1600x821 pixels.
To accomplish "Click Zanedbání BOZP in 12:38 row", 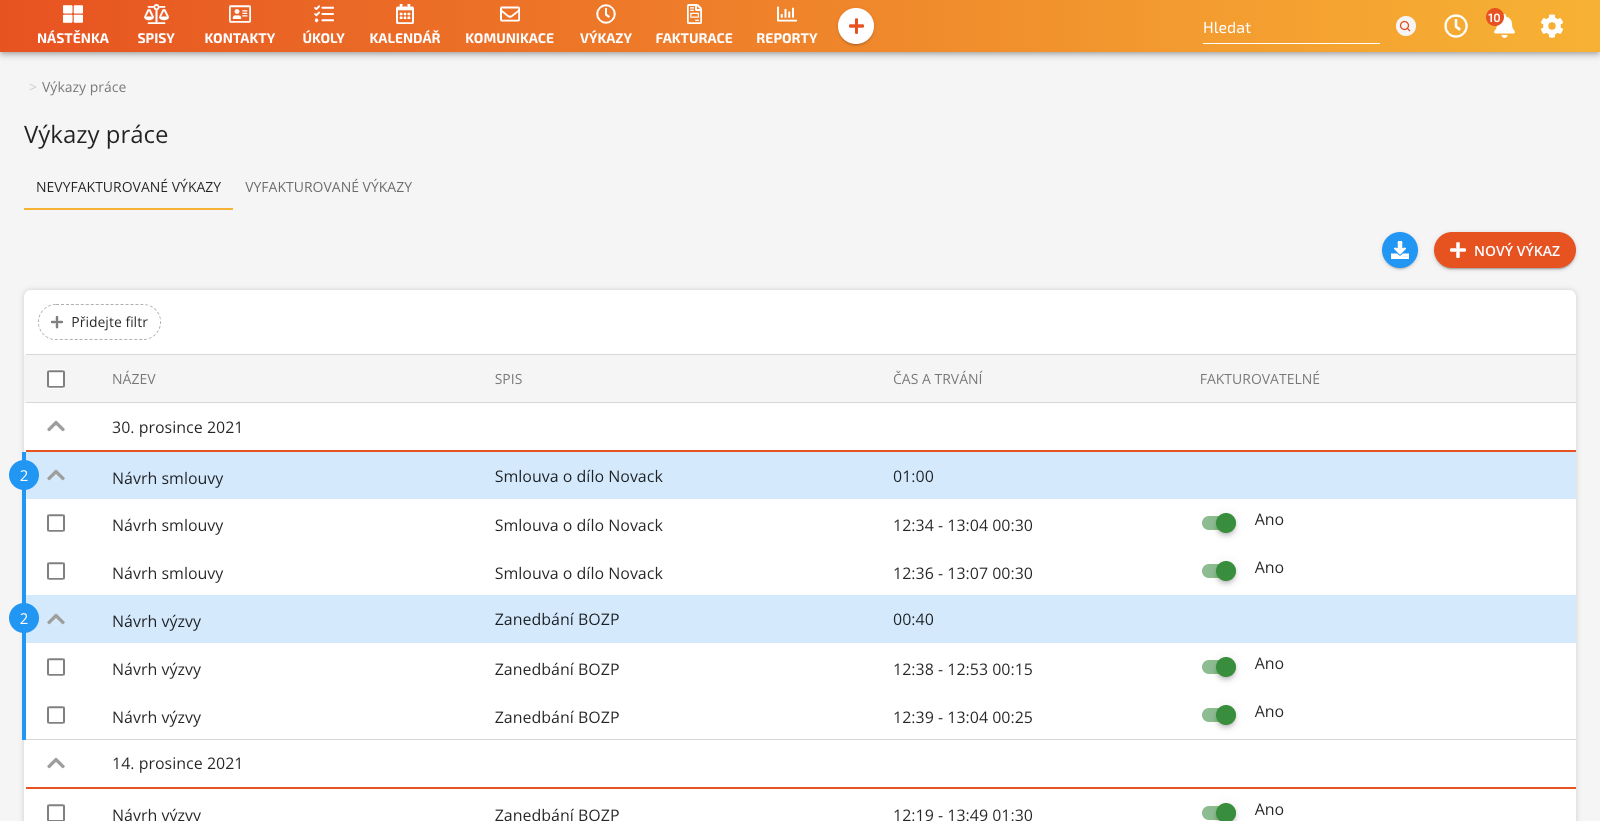I will coord(557,669).
